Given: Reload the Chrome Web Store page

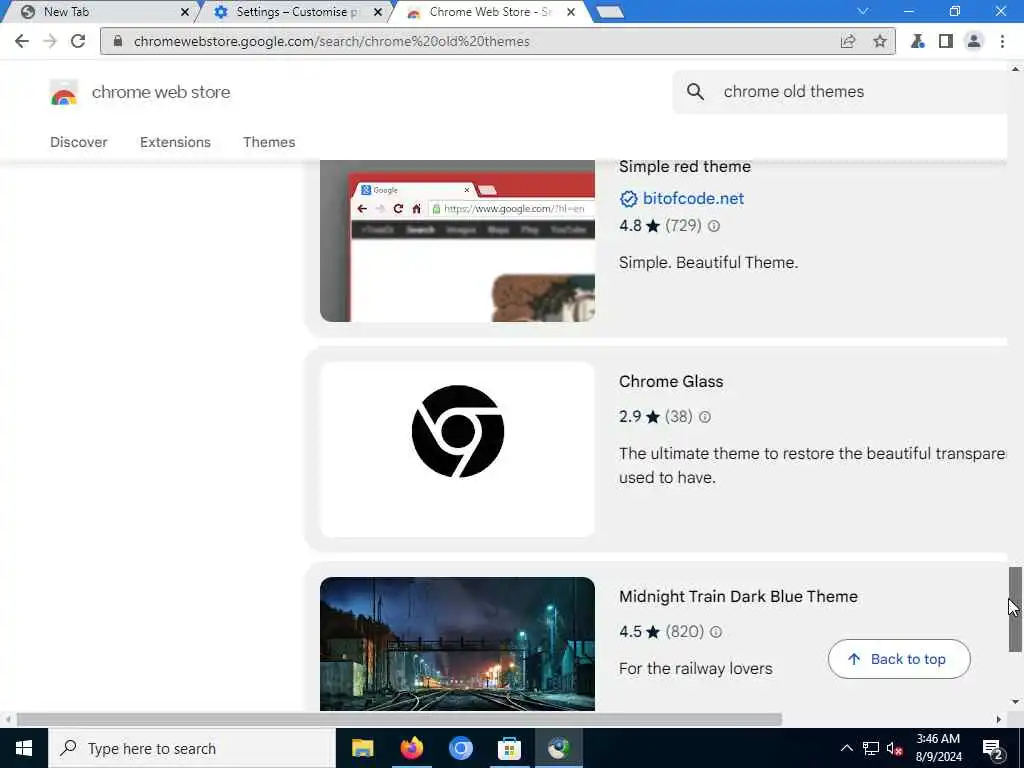Looking at the screenshot, I should pyautogui.click(x=78, y=41).
